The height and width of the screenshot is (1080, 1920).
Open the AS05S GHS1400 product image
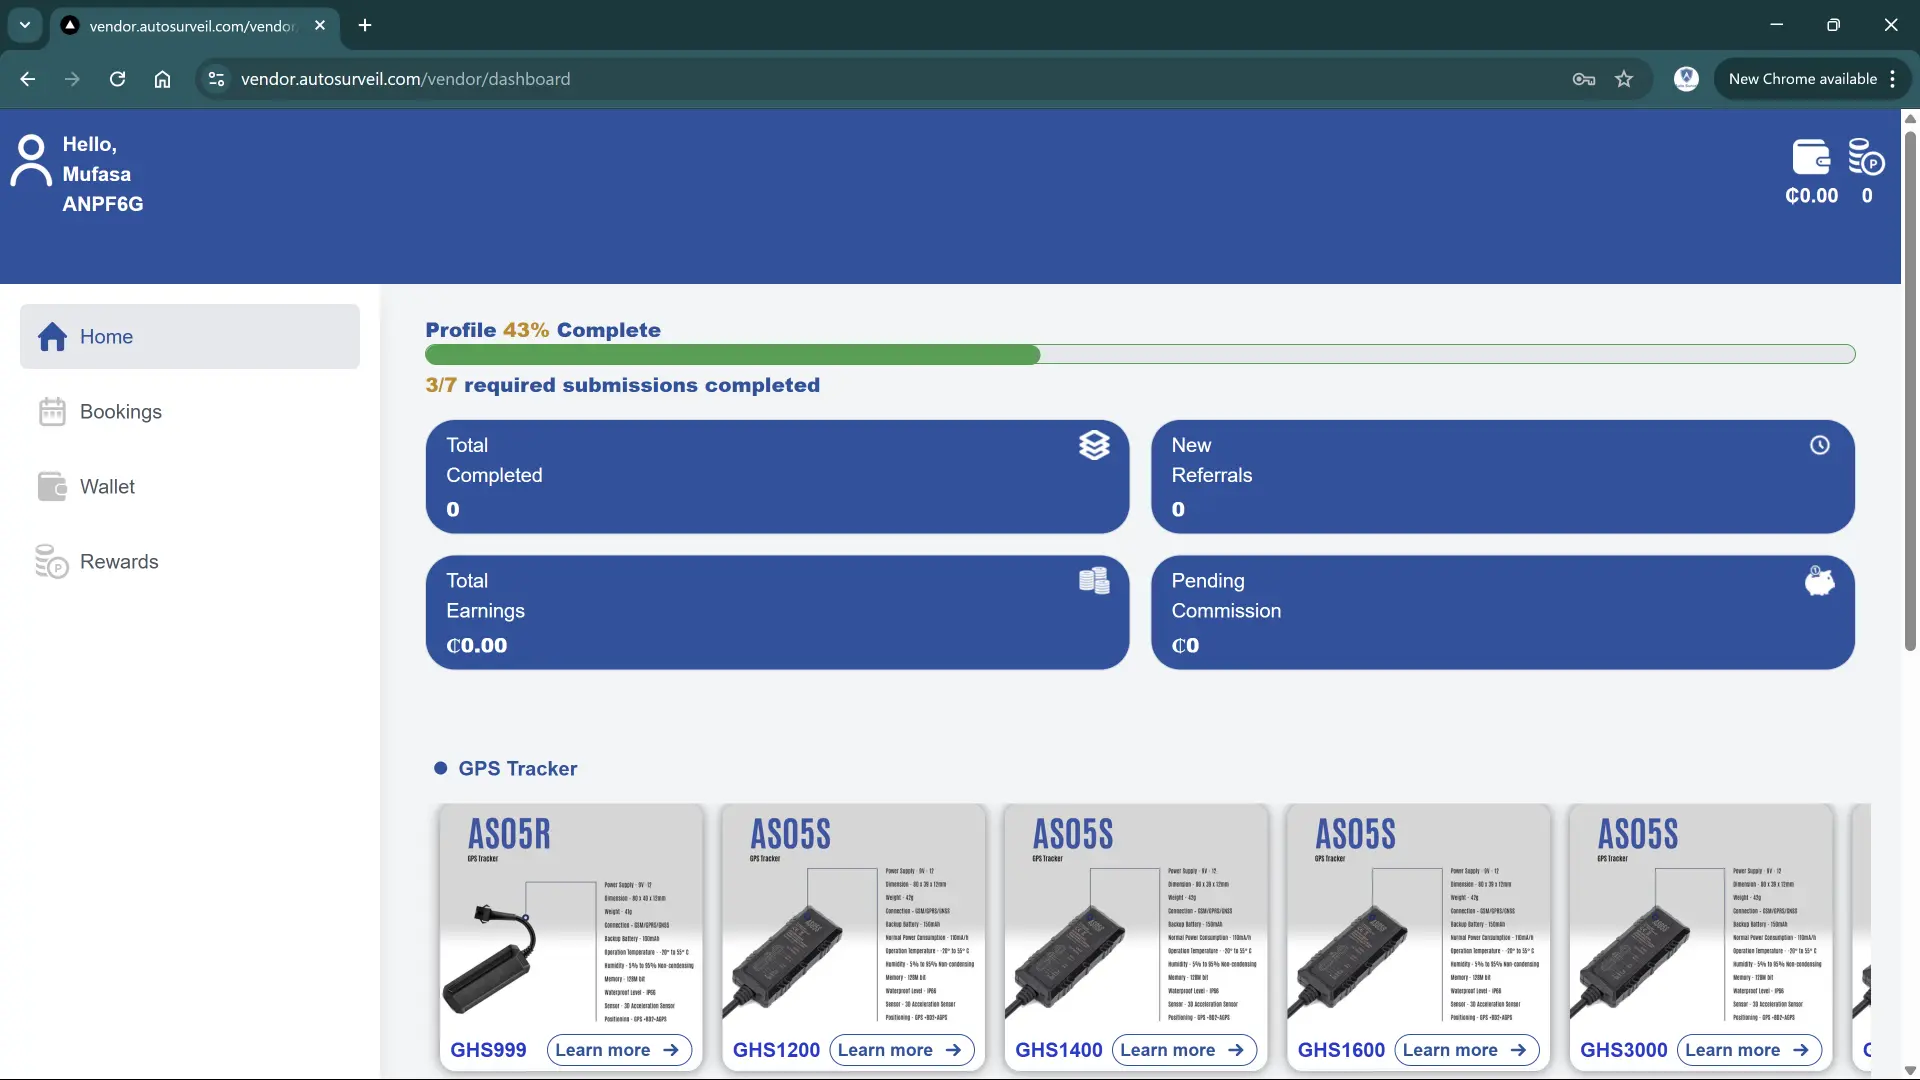click(1136, 915)
